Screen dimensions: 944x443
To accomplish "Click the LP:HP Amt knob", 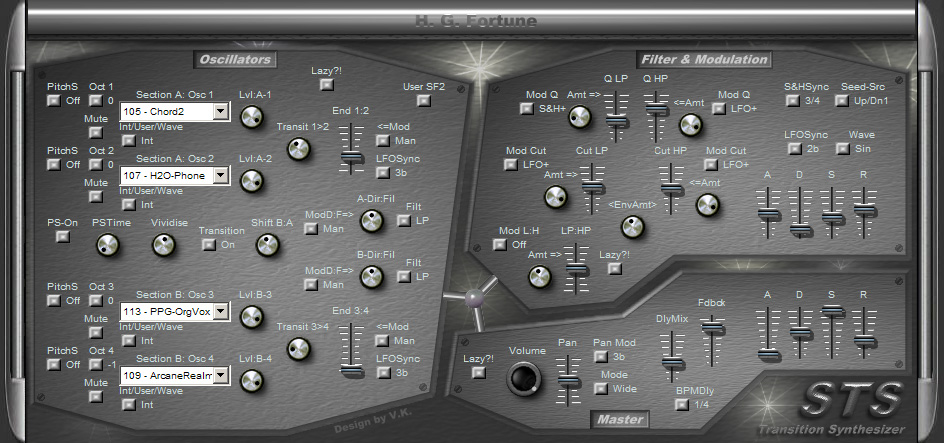I will 539,276.
